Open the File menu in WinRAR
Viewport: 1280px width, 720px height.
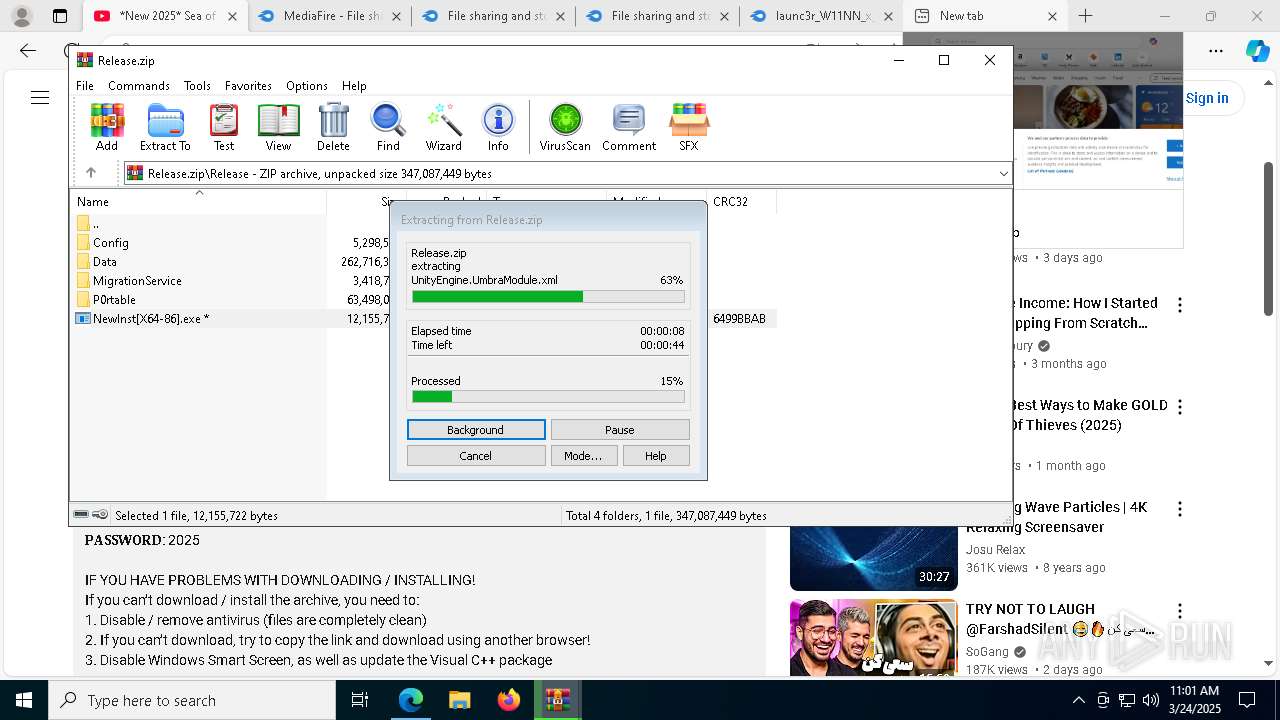[85, 86]
